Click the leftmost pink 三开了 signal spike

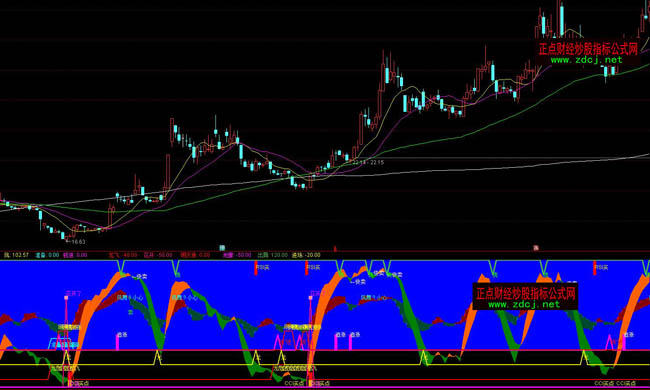[x=66, y=323]
